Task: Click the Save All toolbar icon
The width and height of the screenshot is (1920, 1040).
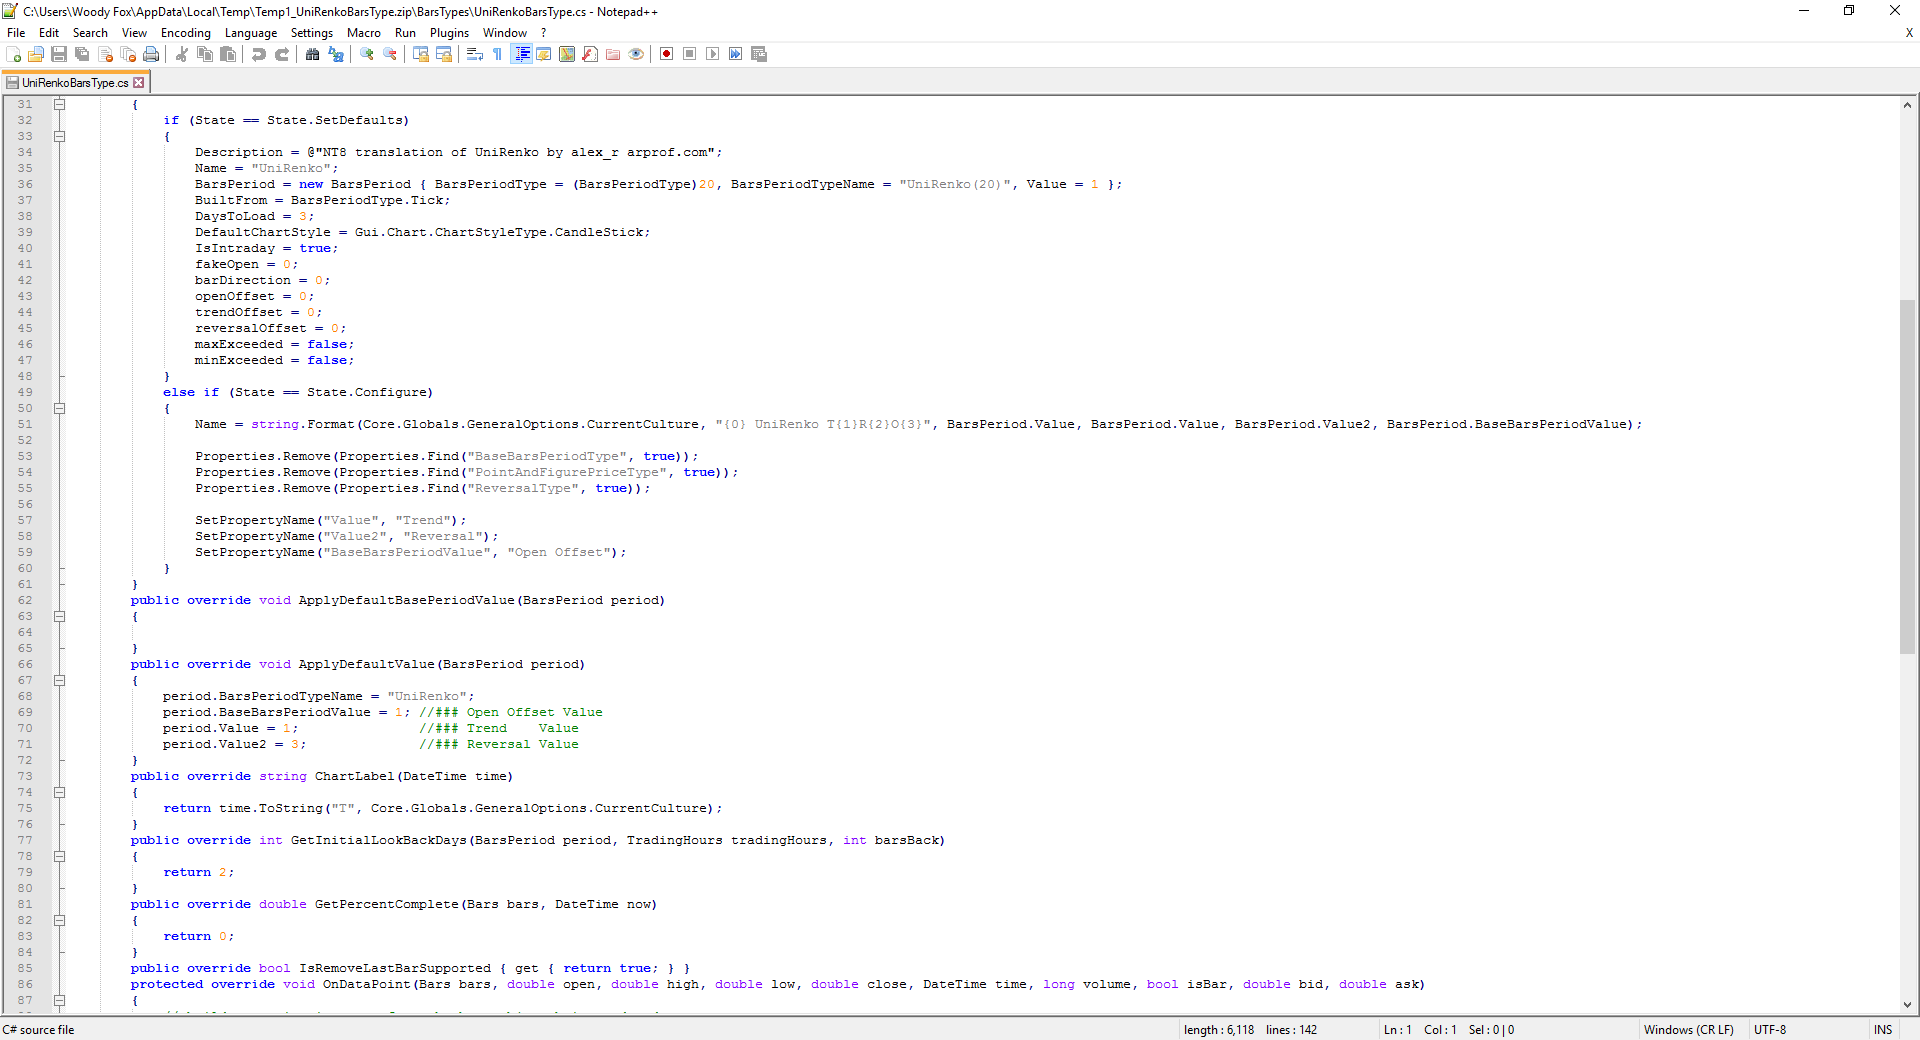Action: click(82, 54)
